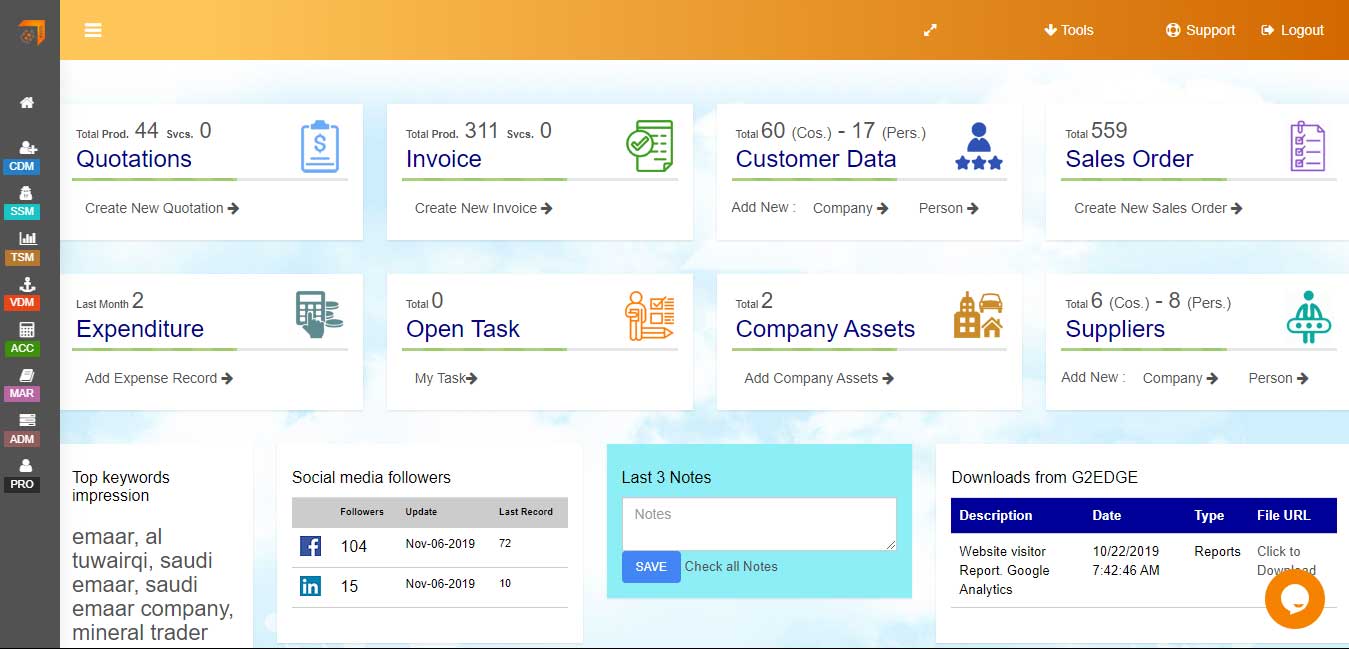Image resolution: width=1349 pixels, height=649 pixels.
Task: Open the Invoice card title
Action: pos(444,159)
